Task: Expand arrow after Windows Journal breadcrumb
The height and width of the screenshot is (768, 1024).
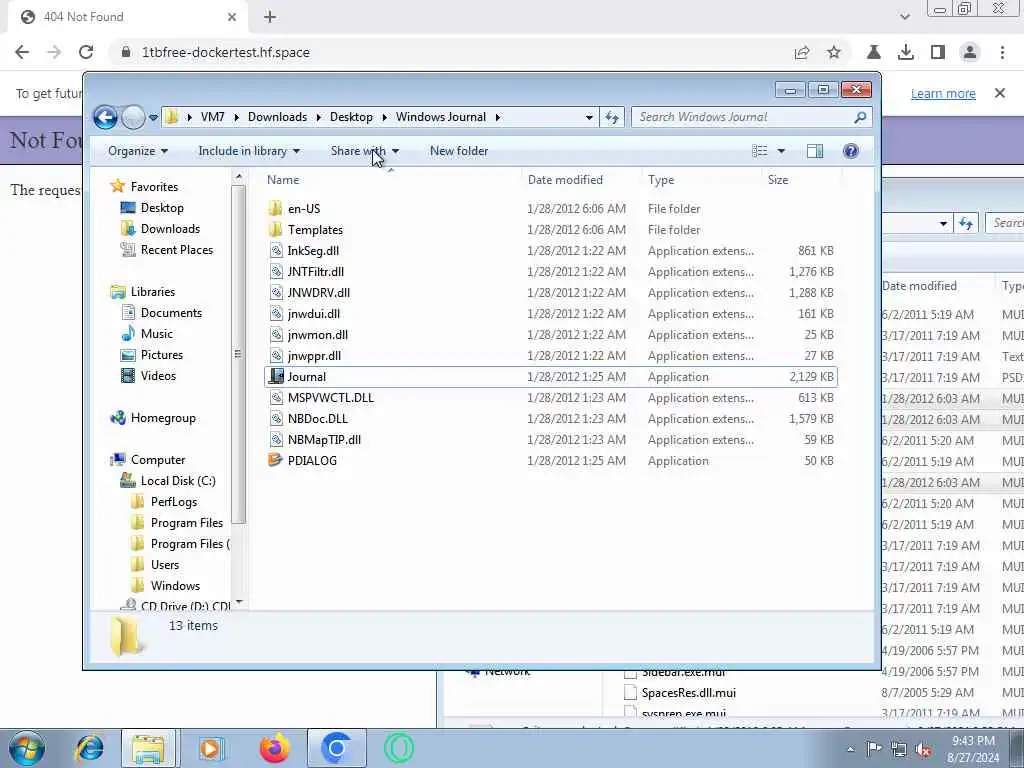Action: click(498, 118)
